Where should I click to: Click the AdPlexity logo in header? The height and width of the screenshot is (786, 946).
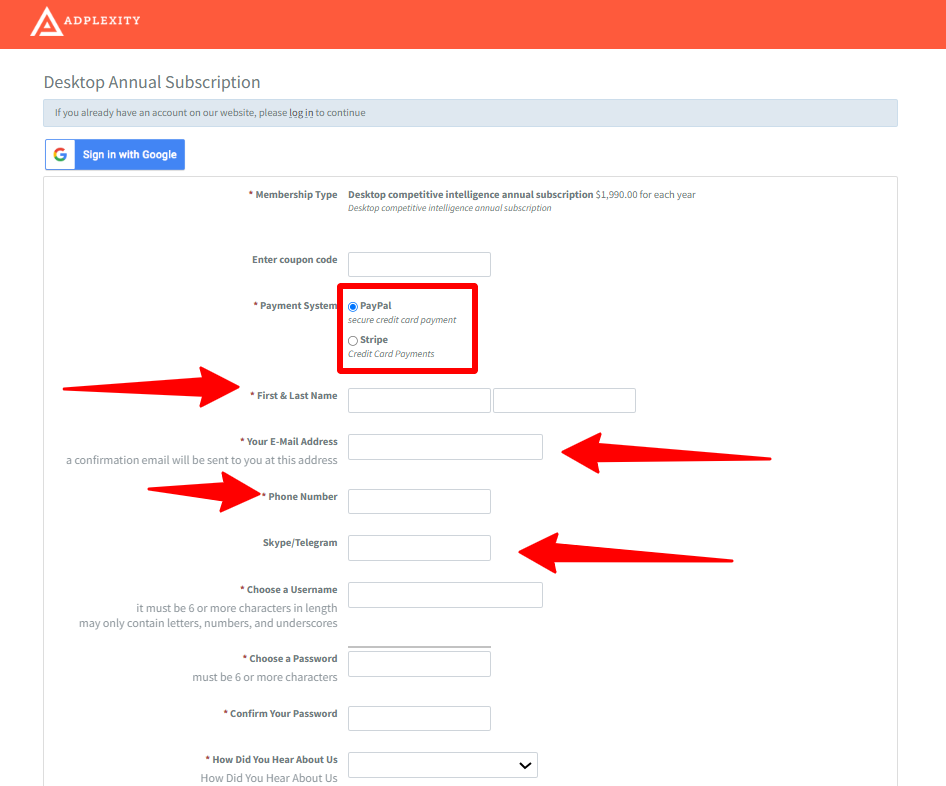(x=85, y=21)
